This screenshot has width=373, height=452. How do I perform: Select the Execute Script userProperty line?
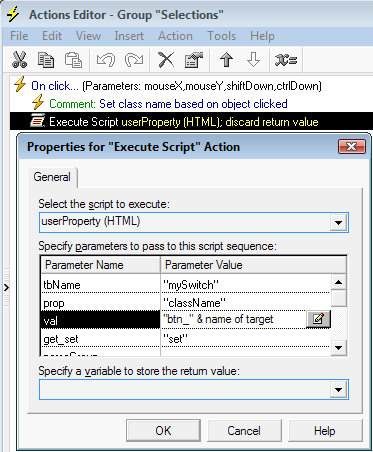(x=191, y=121)
